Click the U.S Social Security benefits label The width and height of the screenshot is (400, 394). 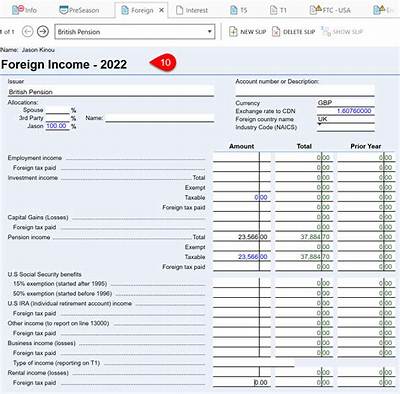pyautogui.click(x=45, y=274)
